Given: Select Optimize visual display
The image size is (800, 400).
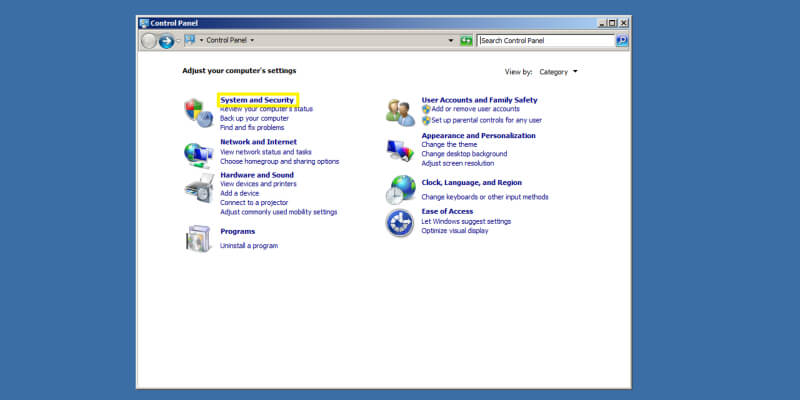Looking at the screenshot, I should pyautogui.click(x=455, y=231).
